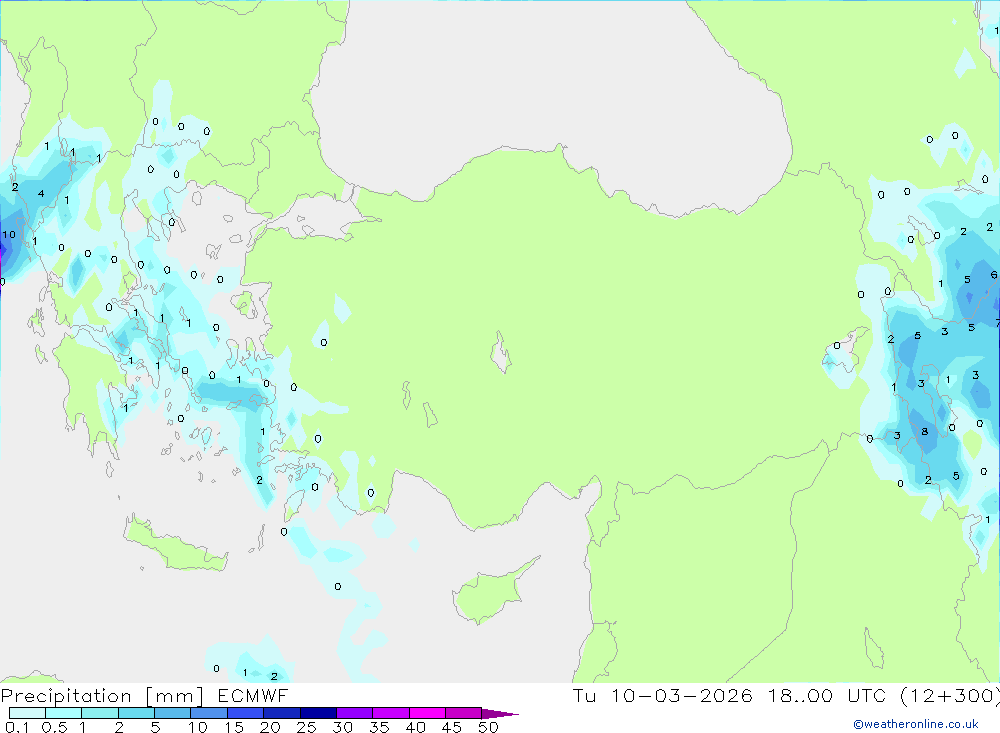Click the "(12+300)" forecast offset text

click(x=950, y=696)
